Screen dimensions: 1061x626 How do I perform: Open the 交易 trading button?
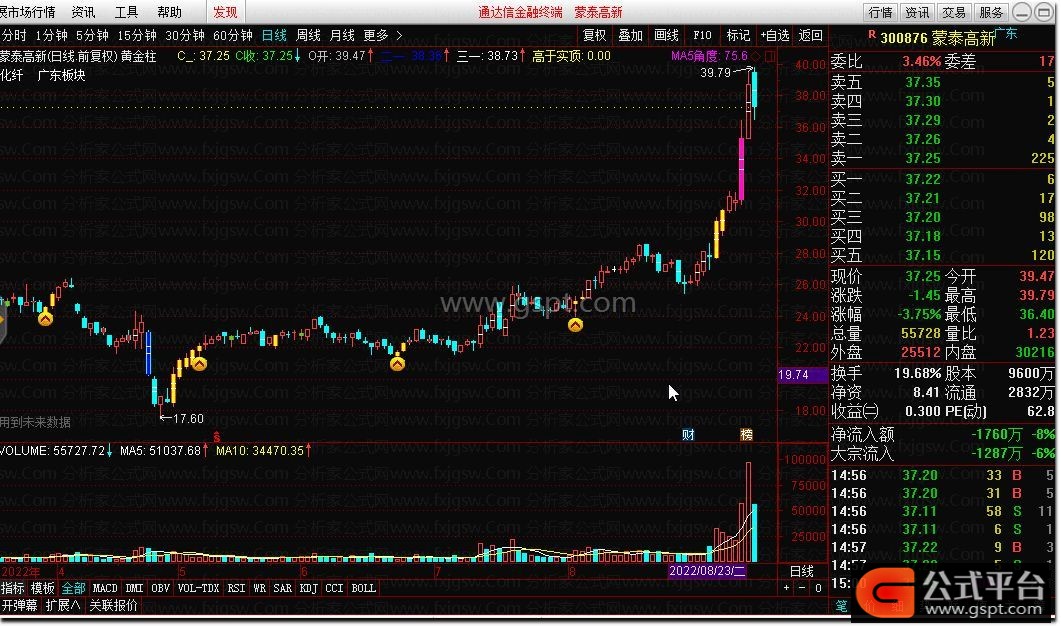pos(953,12)
